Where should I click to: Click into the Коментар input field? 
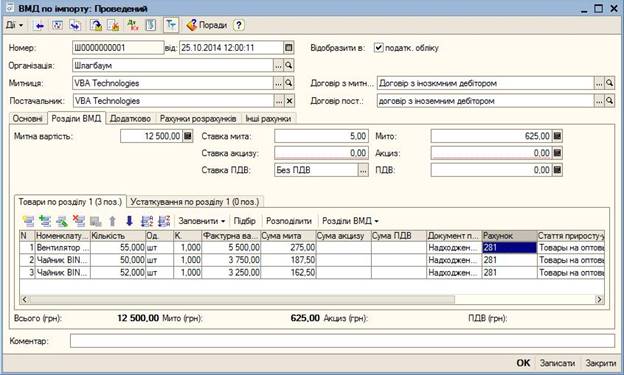pos(342,341)
